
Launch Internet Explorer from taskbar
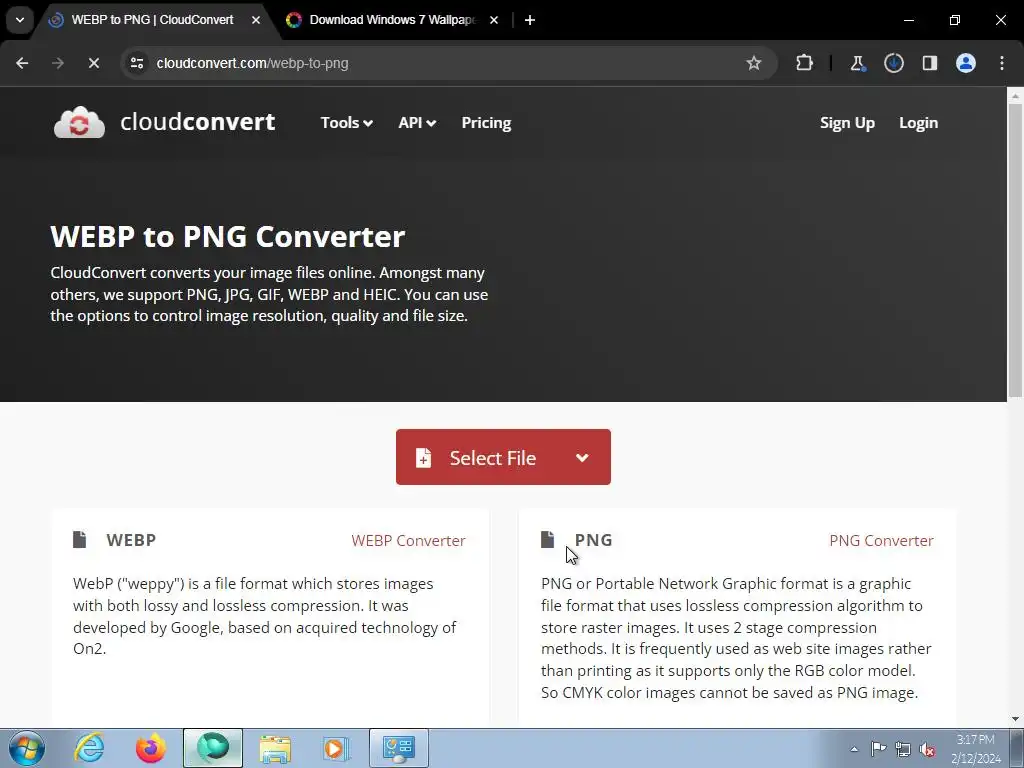89,748
